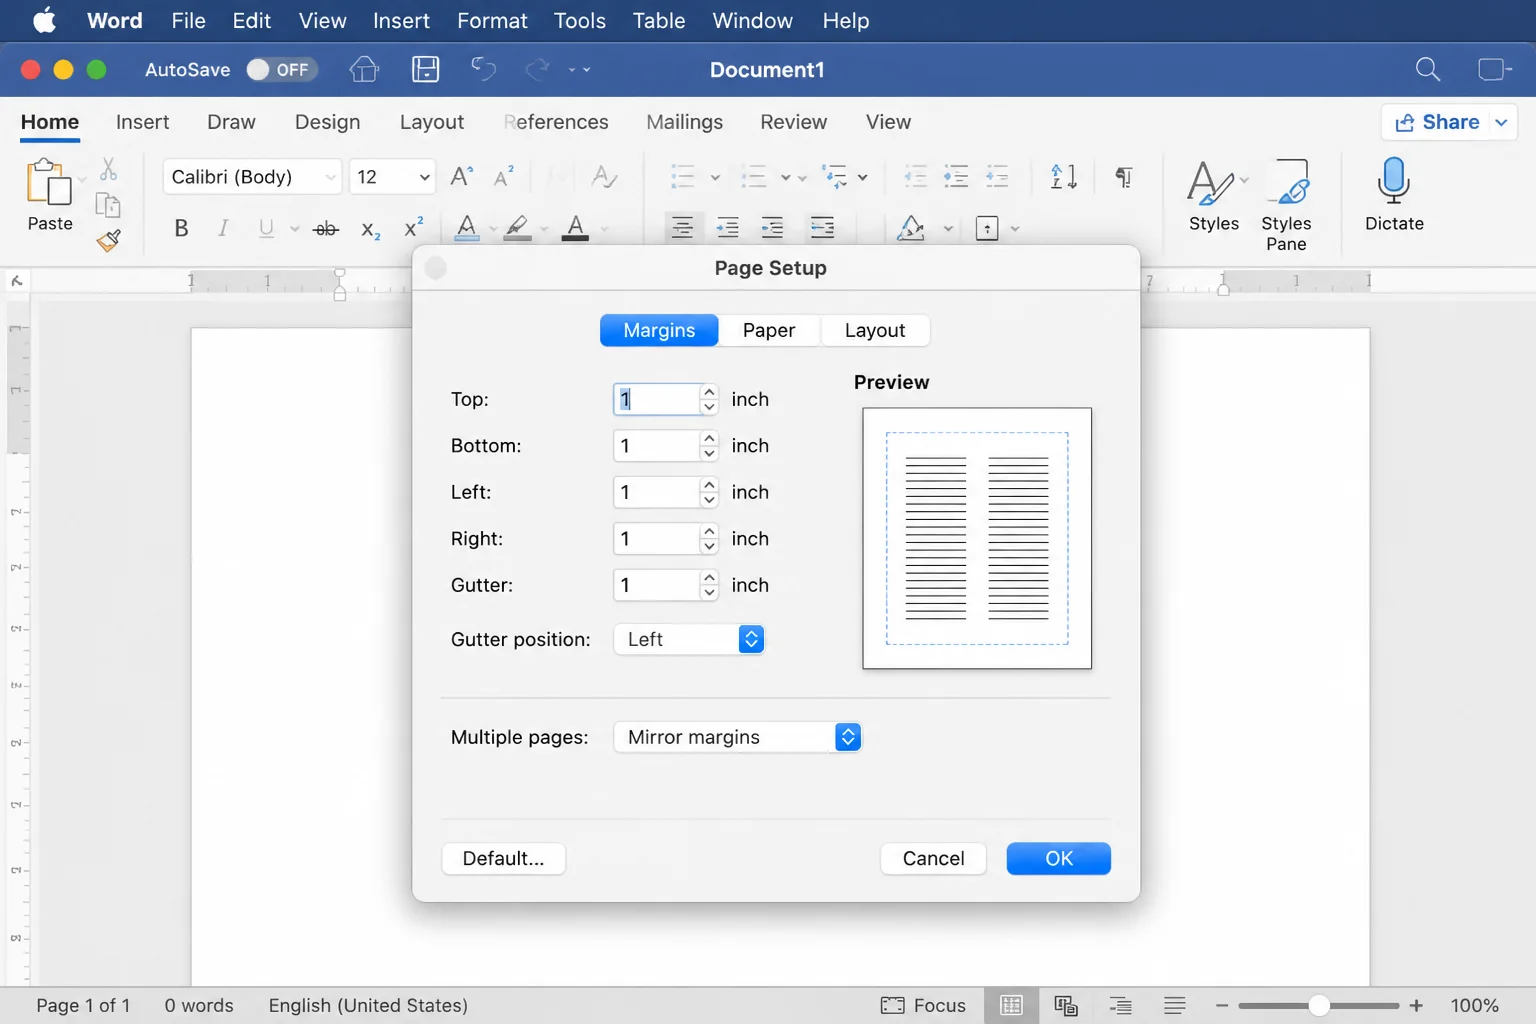Click the Cut scissors icon

[x=108, y=168]
